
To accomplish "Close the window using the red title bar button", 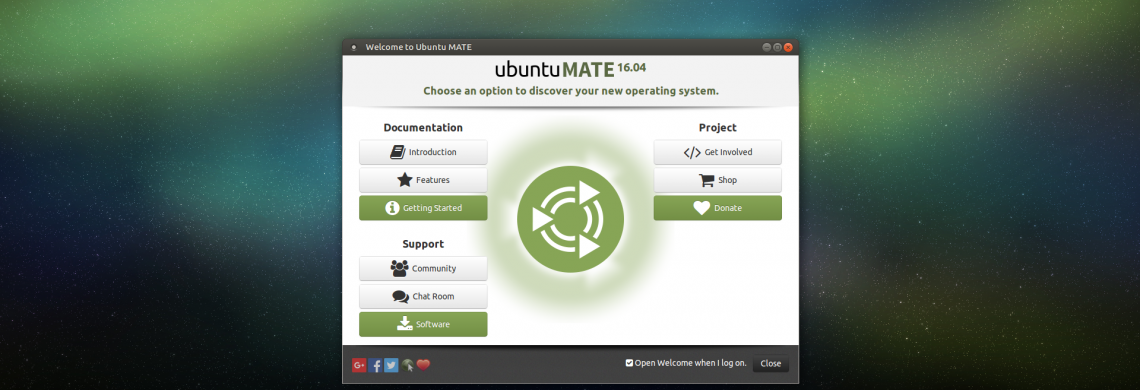I will [787, 47].
